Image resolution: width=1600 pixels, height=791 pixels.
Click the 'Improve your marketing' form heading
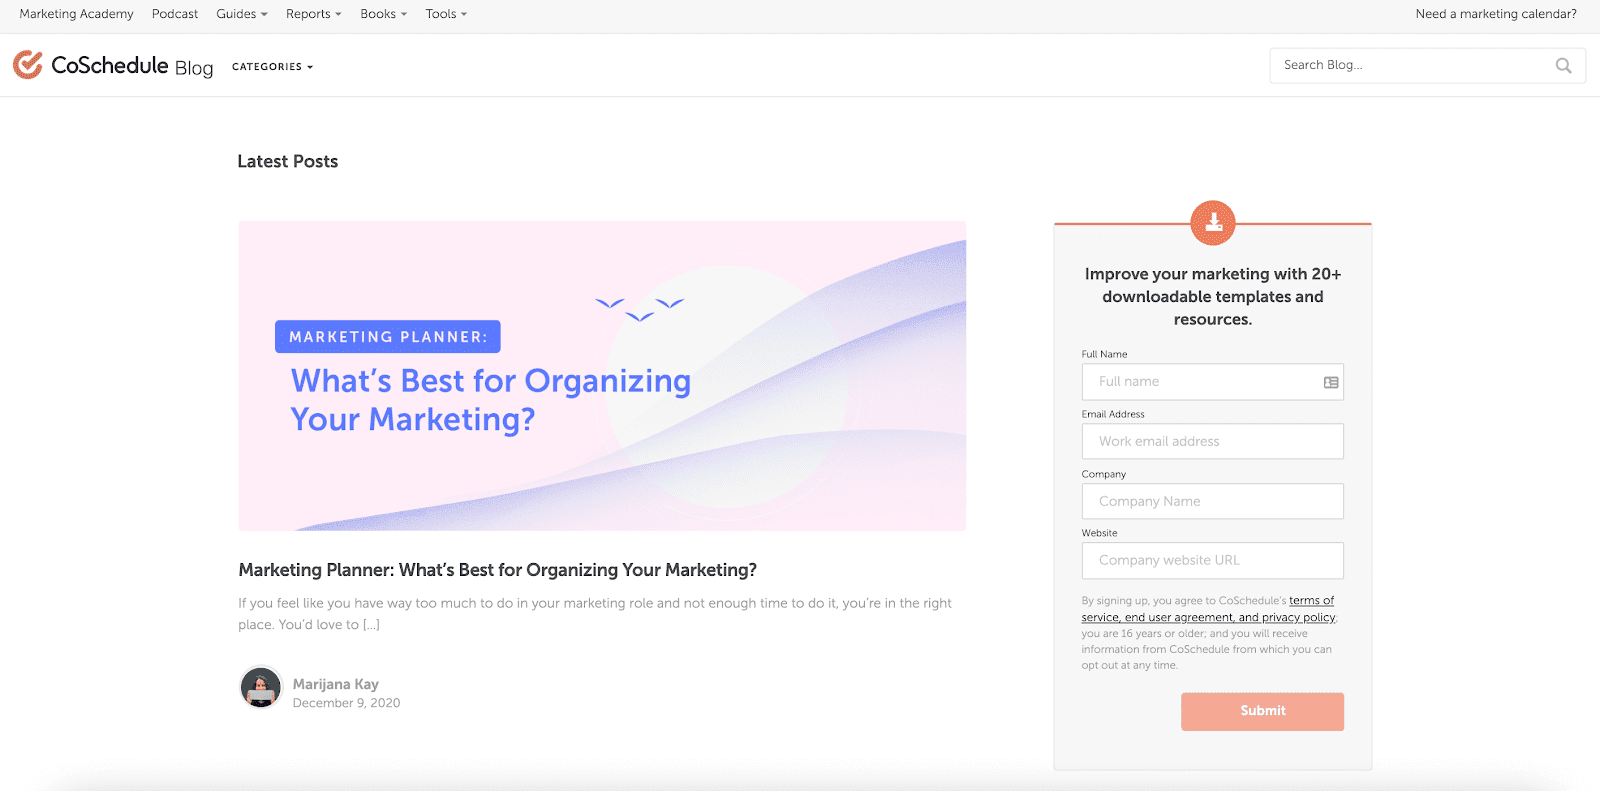coord(1213,297)
